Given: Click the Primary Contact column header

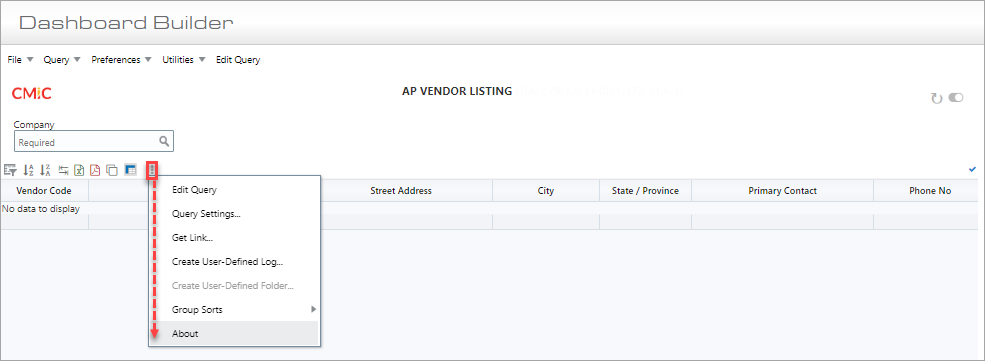Looking at the screenshot, I should (x=782, y=190).
